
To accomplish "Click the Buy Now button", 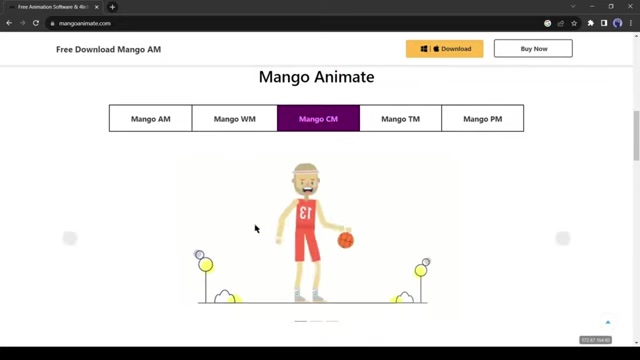I will click(533, 49).
